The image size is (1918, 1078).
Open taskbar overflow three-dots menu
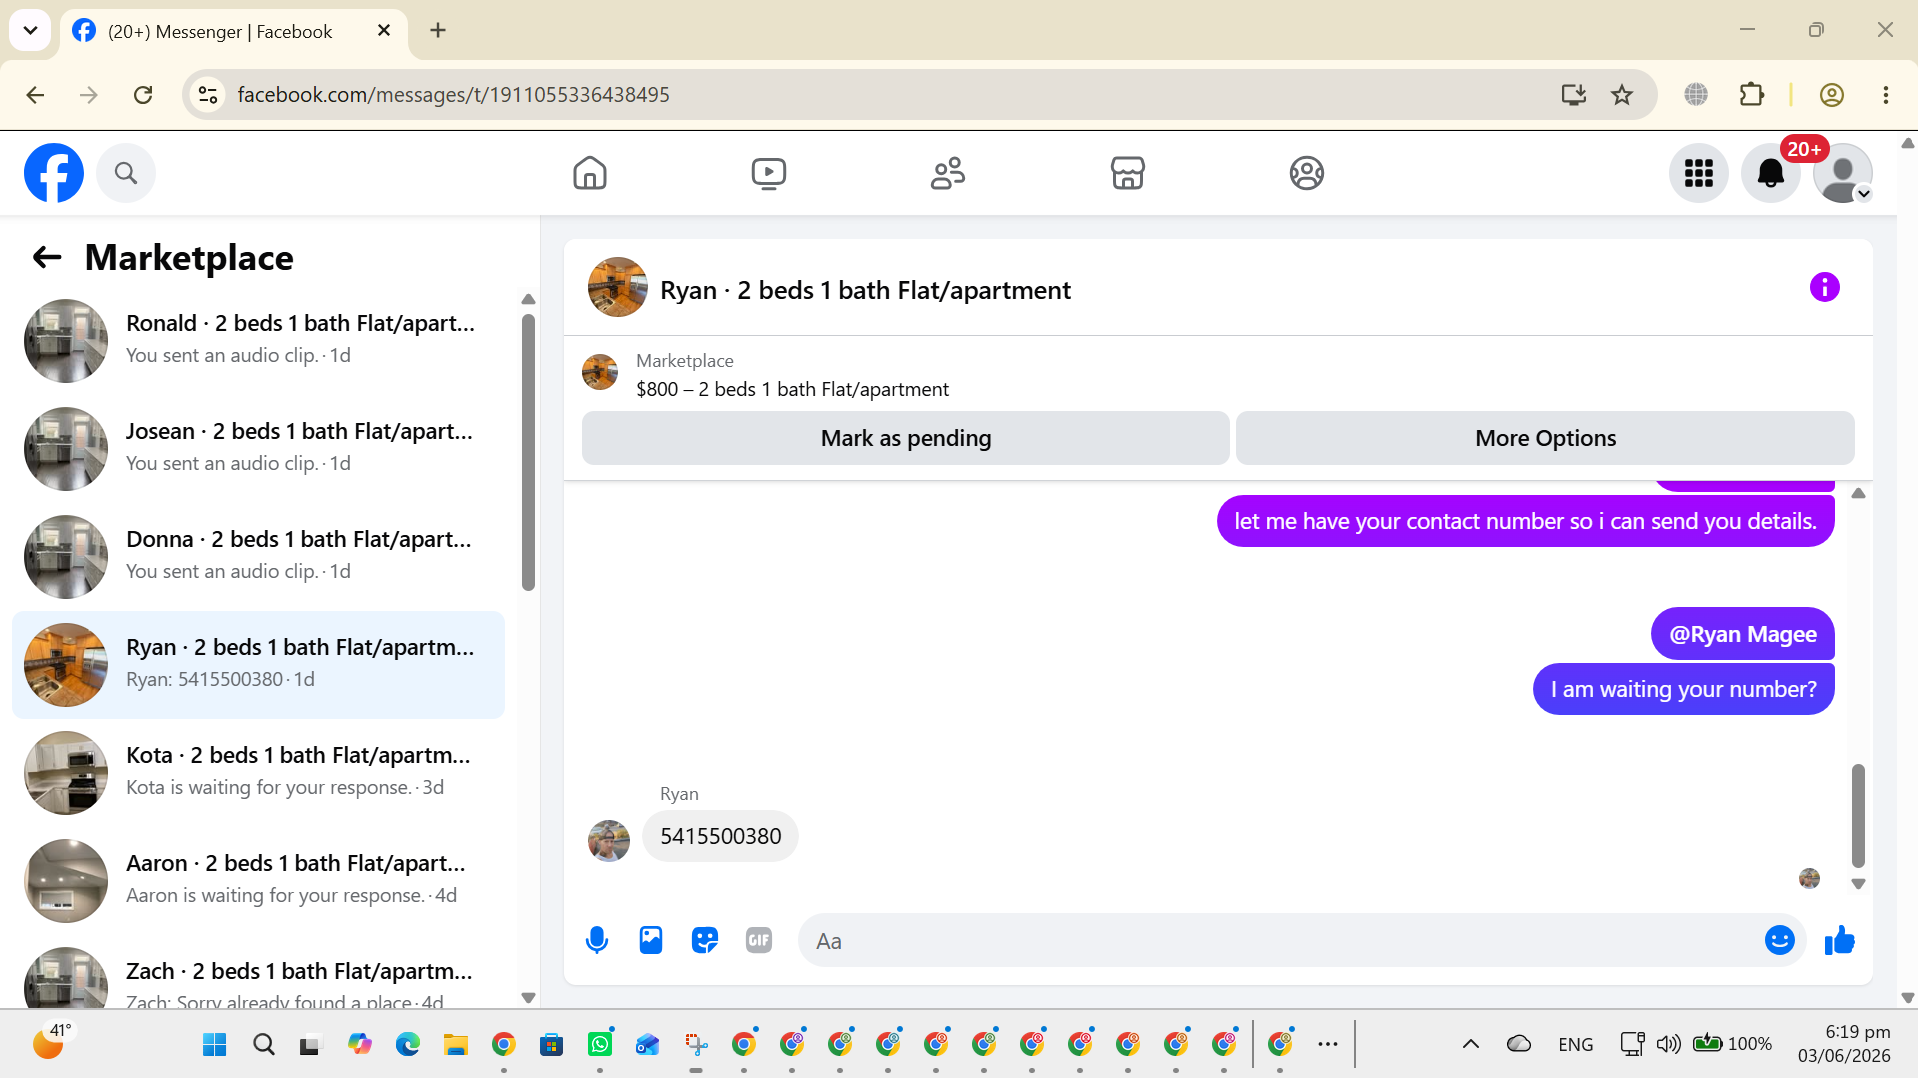coord(1328,1044)
